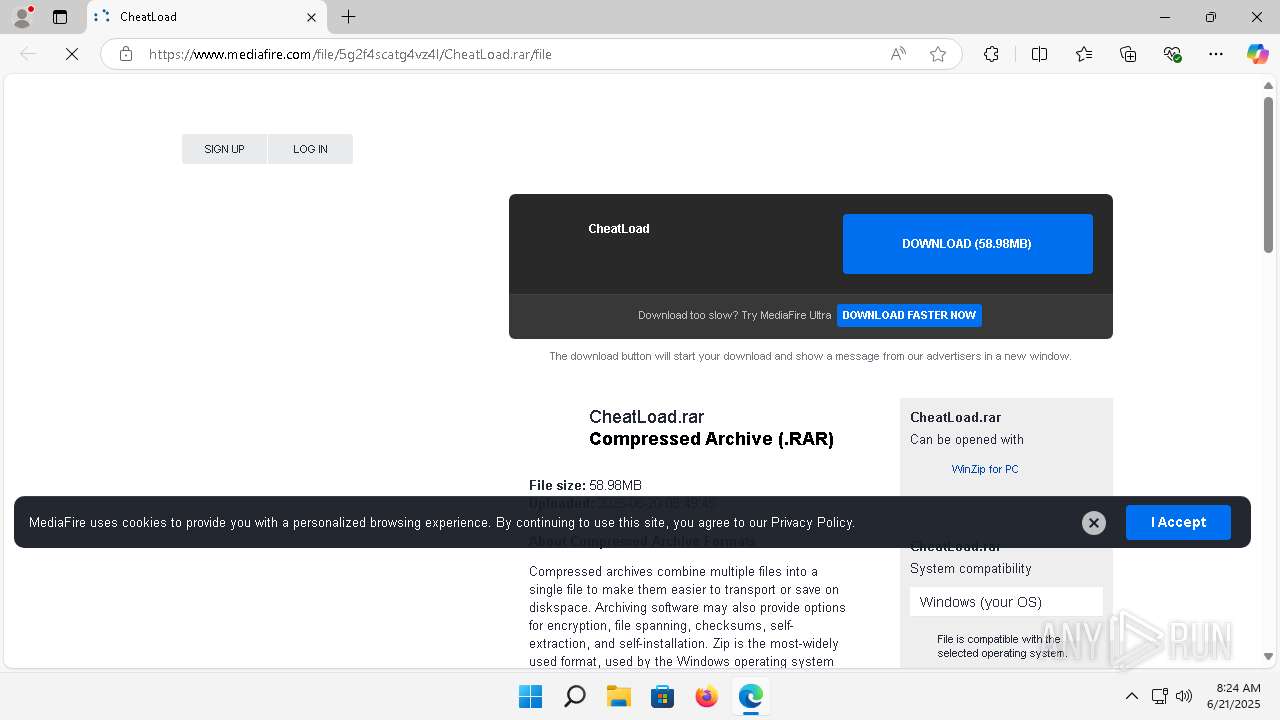Click the back navigation arrow

(28, 54)
